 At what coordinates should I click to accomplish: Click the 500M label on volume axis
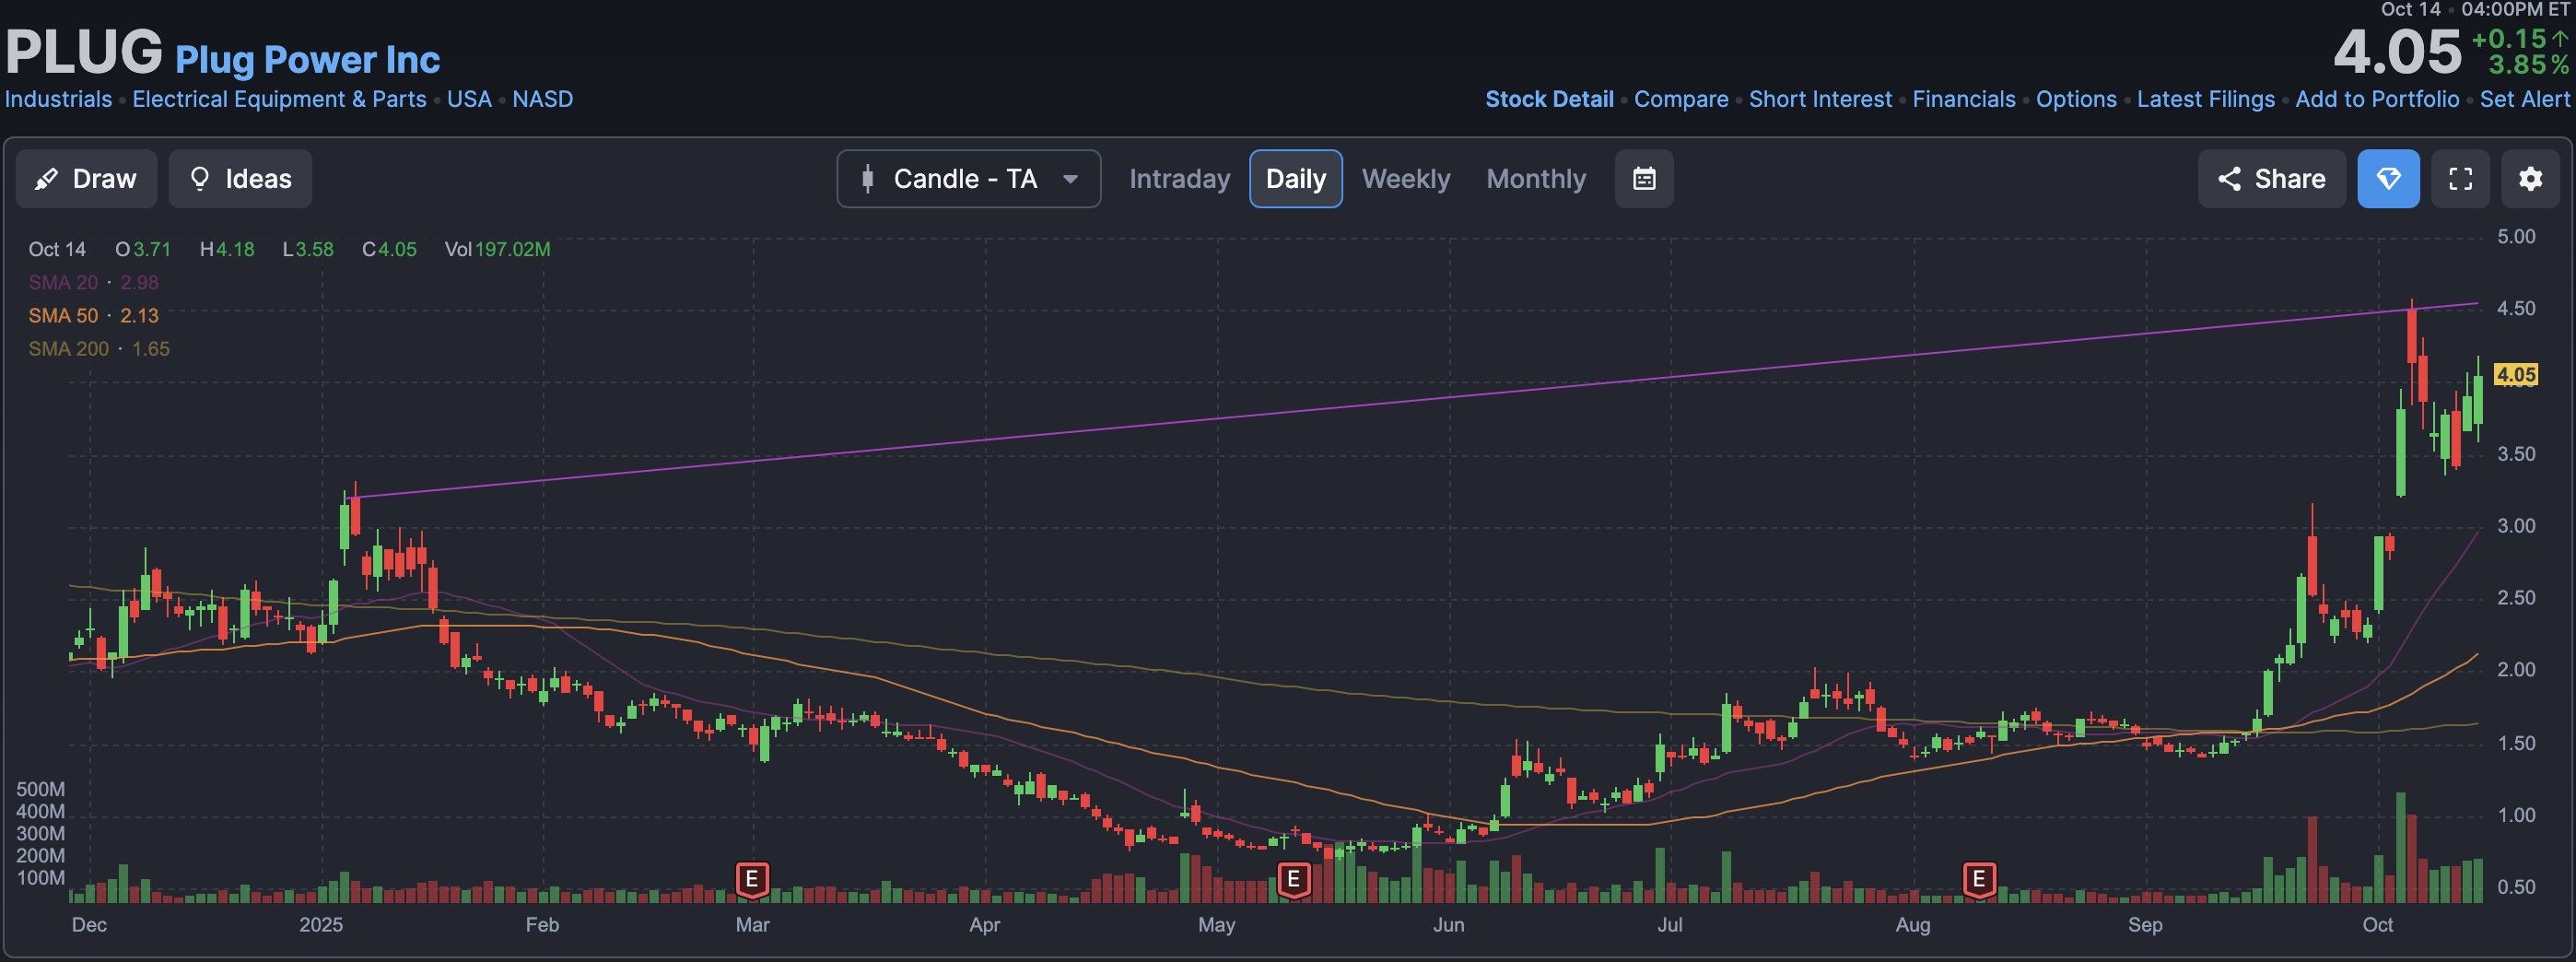pyautogui.click(x=40, y=789)
